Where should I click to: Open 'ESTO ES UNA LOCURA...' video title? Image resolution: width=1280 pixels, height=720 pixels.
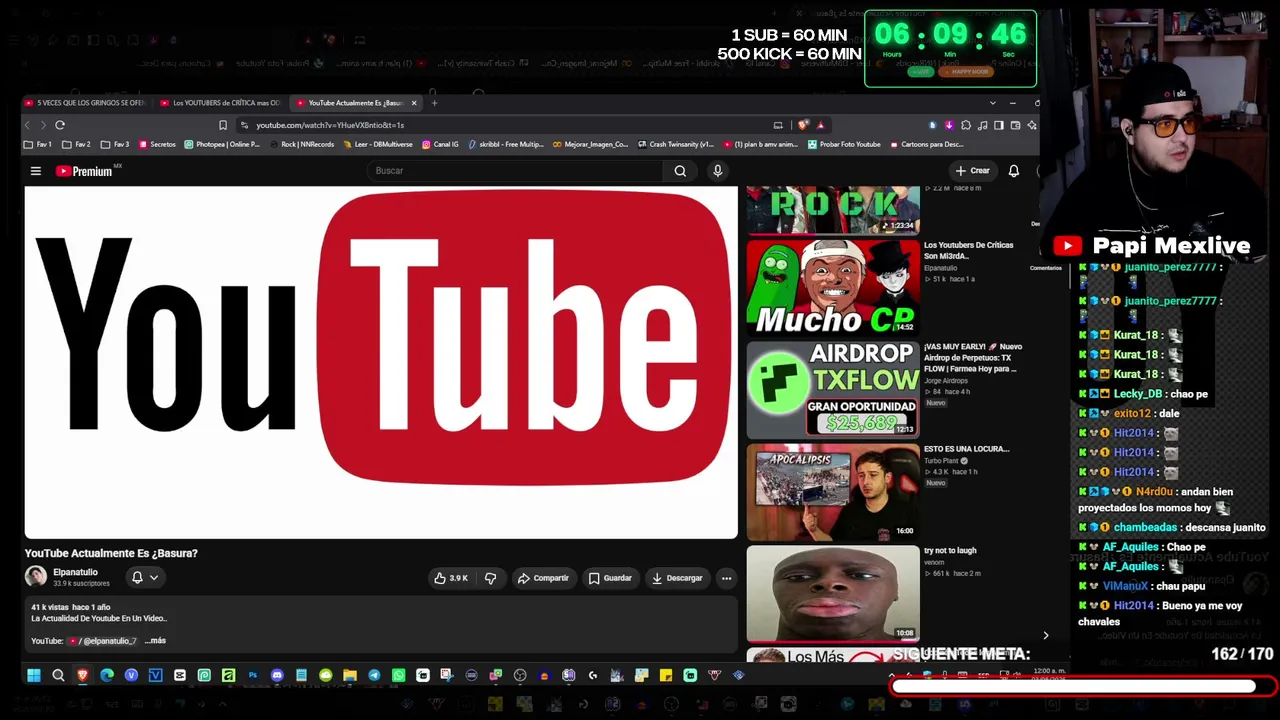pos(966,449)
